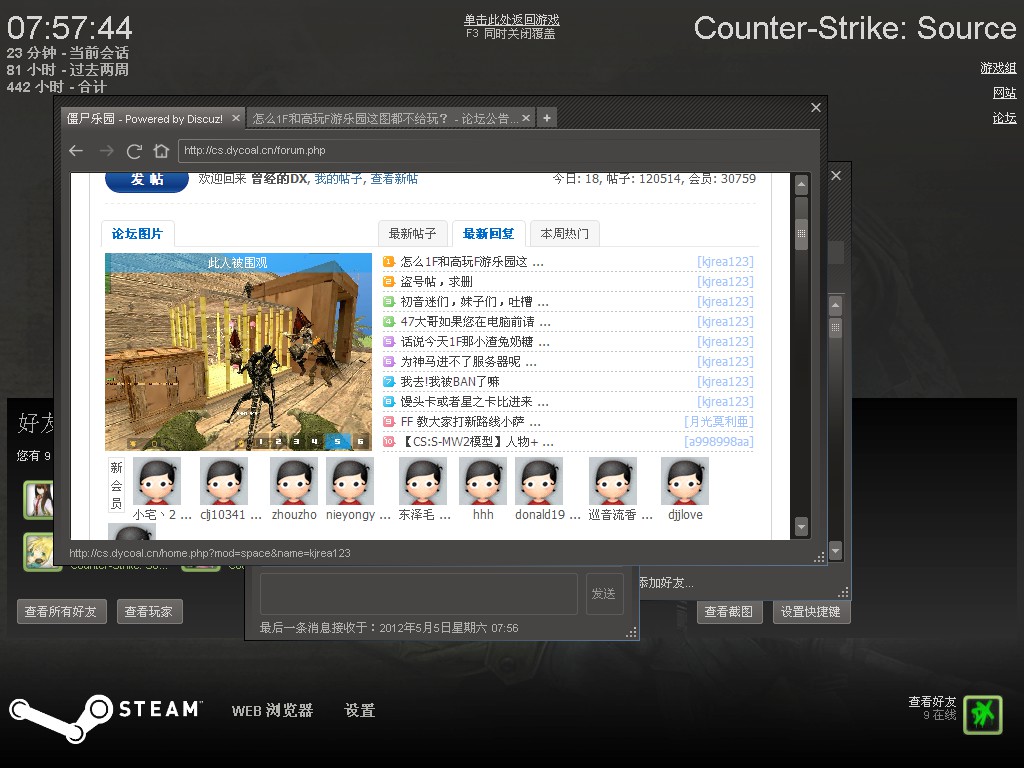This screenshot has height=768, width=1024.
Task: Close the 怎么1F和高玩F游乐园 browser tab
Action: 526,118
